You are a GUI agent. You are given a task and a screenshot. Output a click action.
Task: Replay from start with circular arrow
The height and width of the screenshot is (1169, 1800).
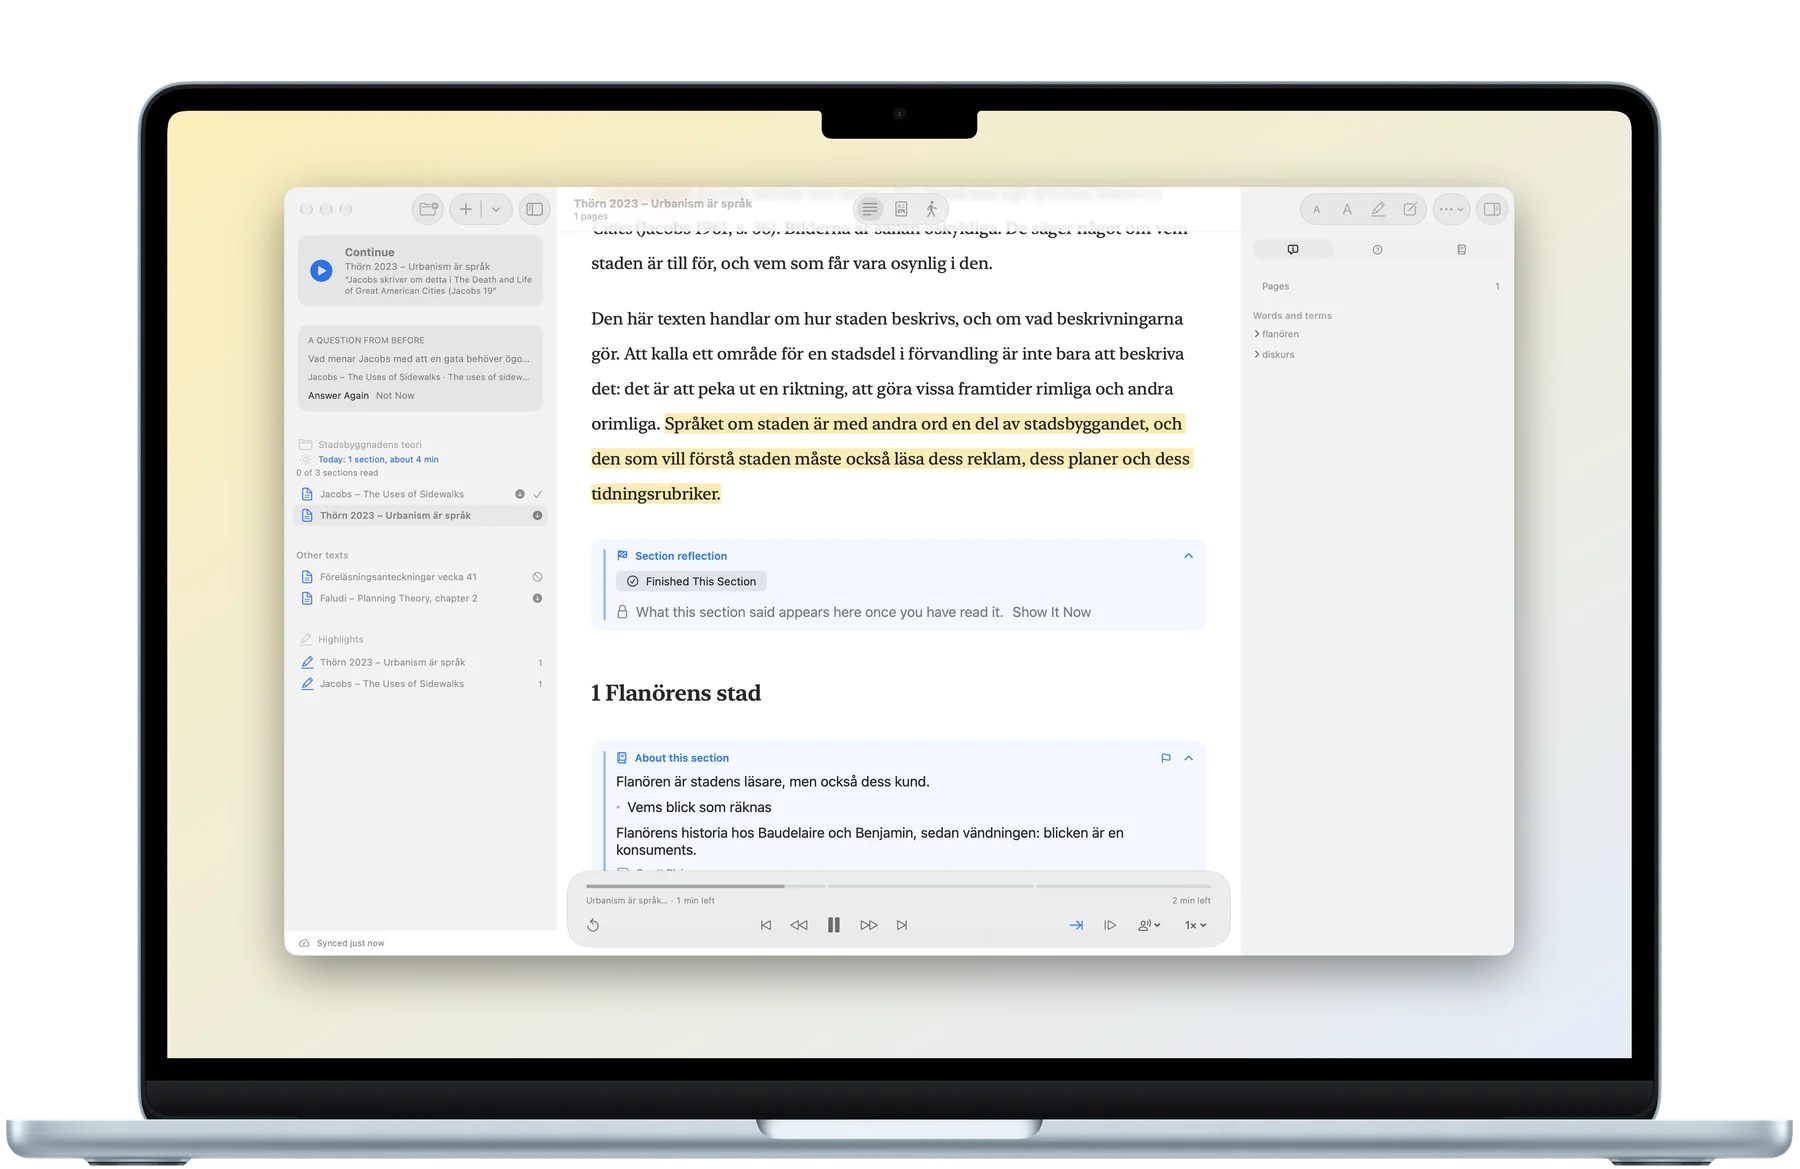(593, 925)
